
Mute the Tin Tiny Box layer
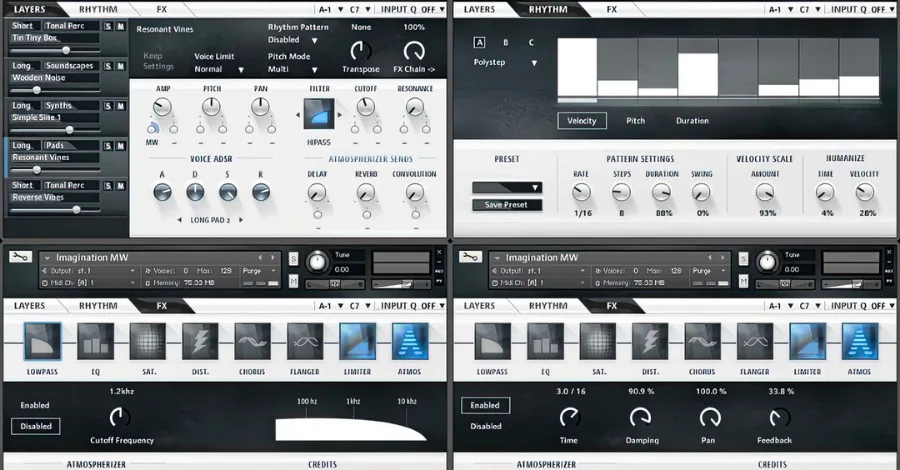121,26
